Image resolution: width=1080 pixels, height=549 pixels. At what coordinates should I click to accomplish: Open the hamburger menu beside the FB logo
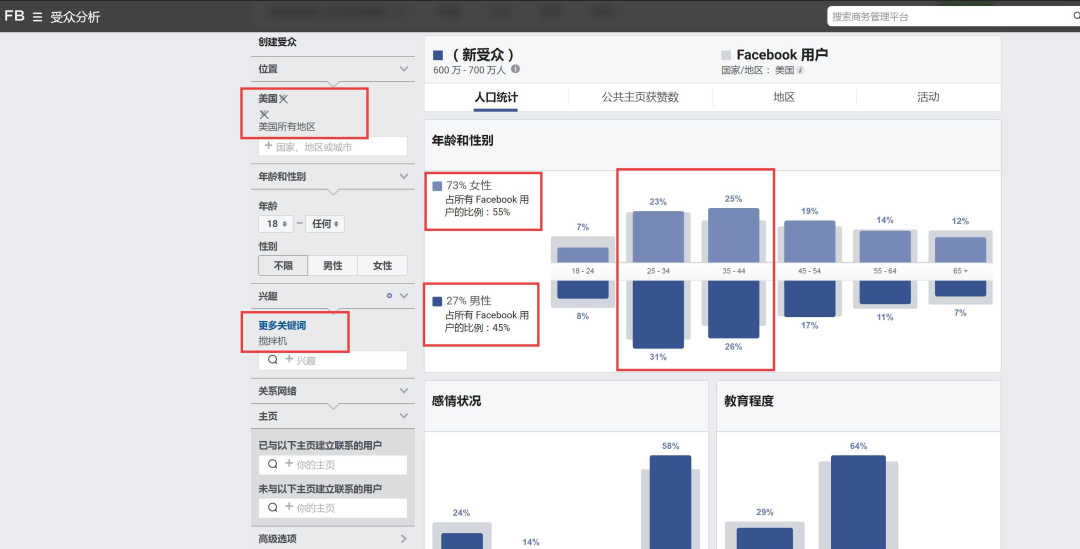click(x=37, y=17)
